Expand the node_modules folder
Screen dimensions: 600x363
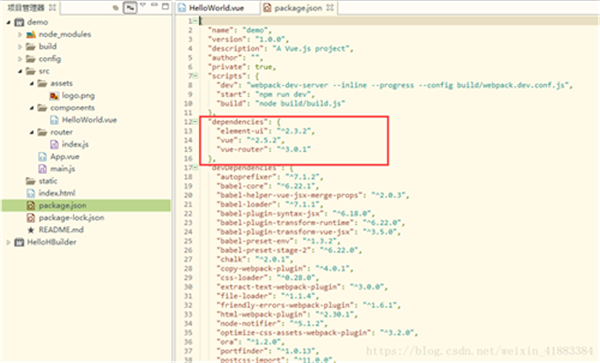pos(20,34)
